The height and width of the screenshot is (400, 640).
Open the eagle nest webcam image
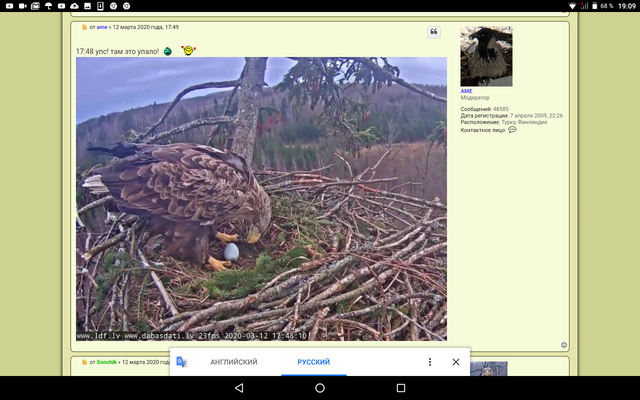(261, 199)
